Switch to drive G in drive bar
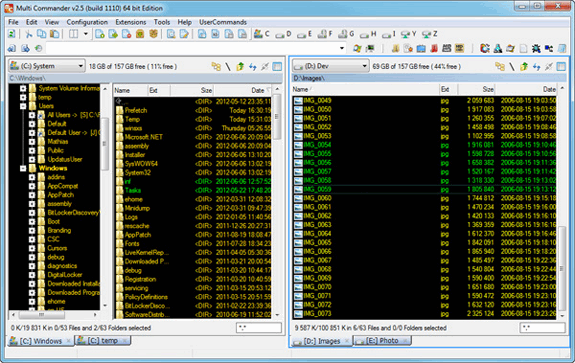This screenshot has height=363, width=575. 346,34
